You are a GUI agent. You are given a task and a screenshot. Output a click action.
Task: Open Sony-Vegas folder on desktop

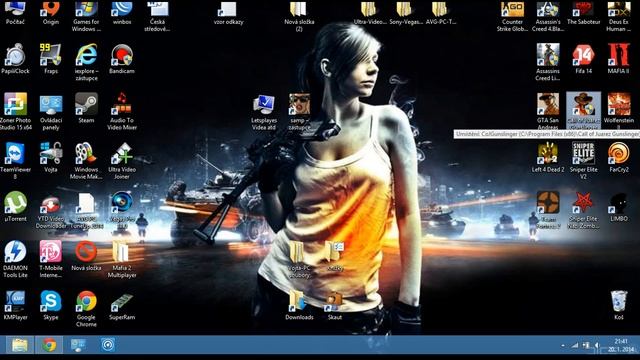[x=405, y=12]
